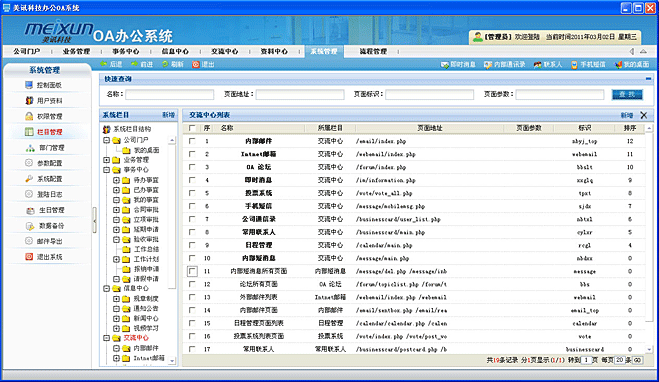Collapse the 交流中心 tree node
The width and height of the screenshot is (659, 382).
pos(106,338)
